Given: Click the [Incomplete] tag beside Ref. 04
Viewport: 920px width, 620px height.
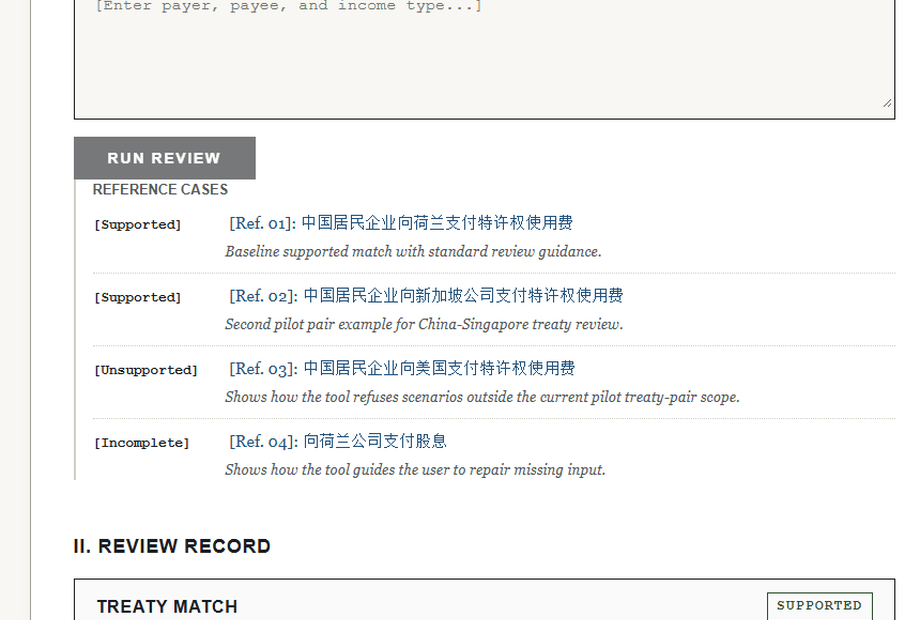Looking at the screenshot, I should 142,443.
